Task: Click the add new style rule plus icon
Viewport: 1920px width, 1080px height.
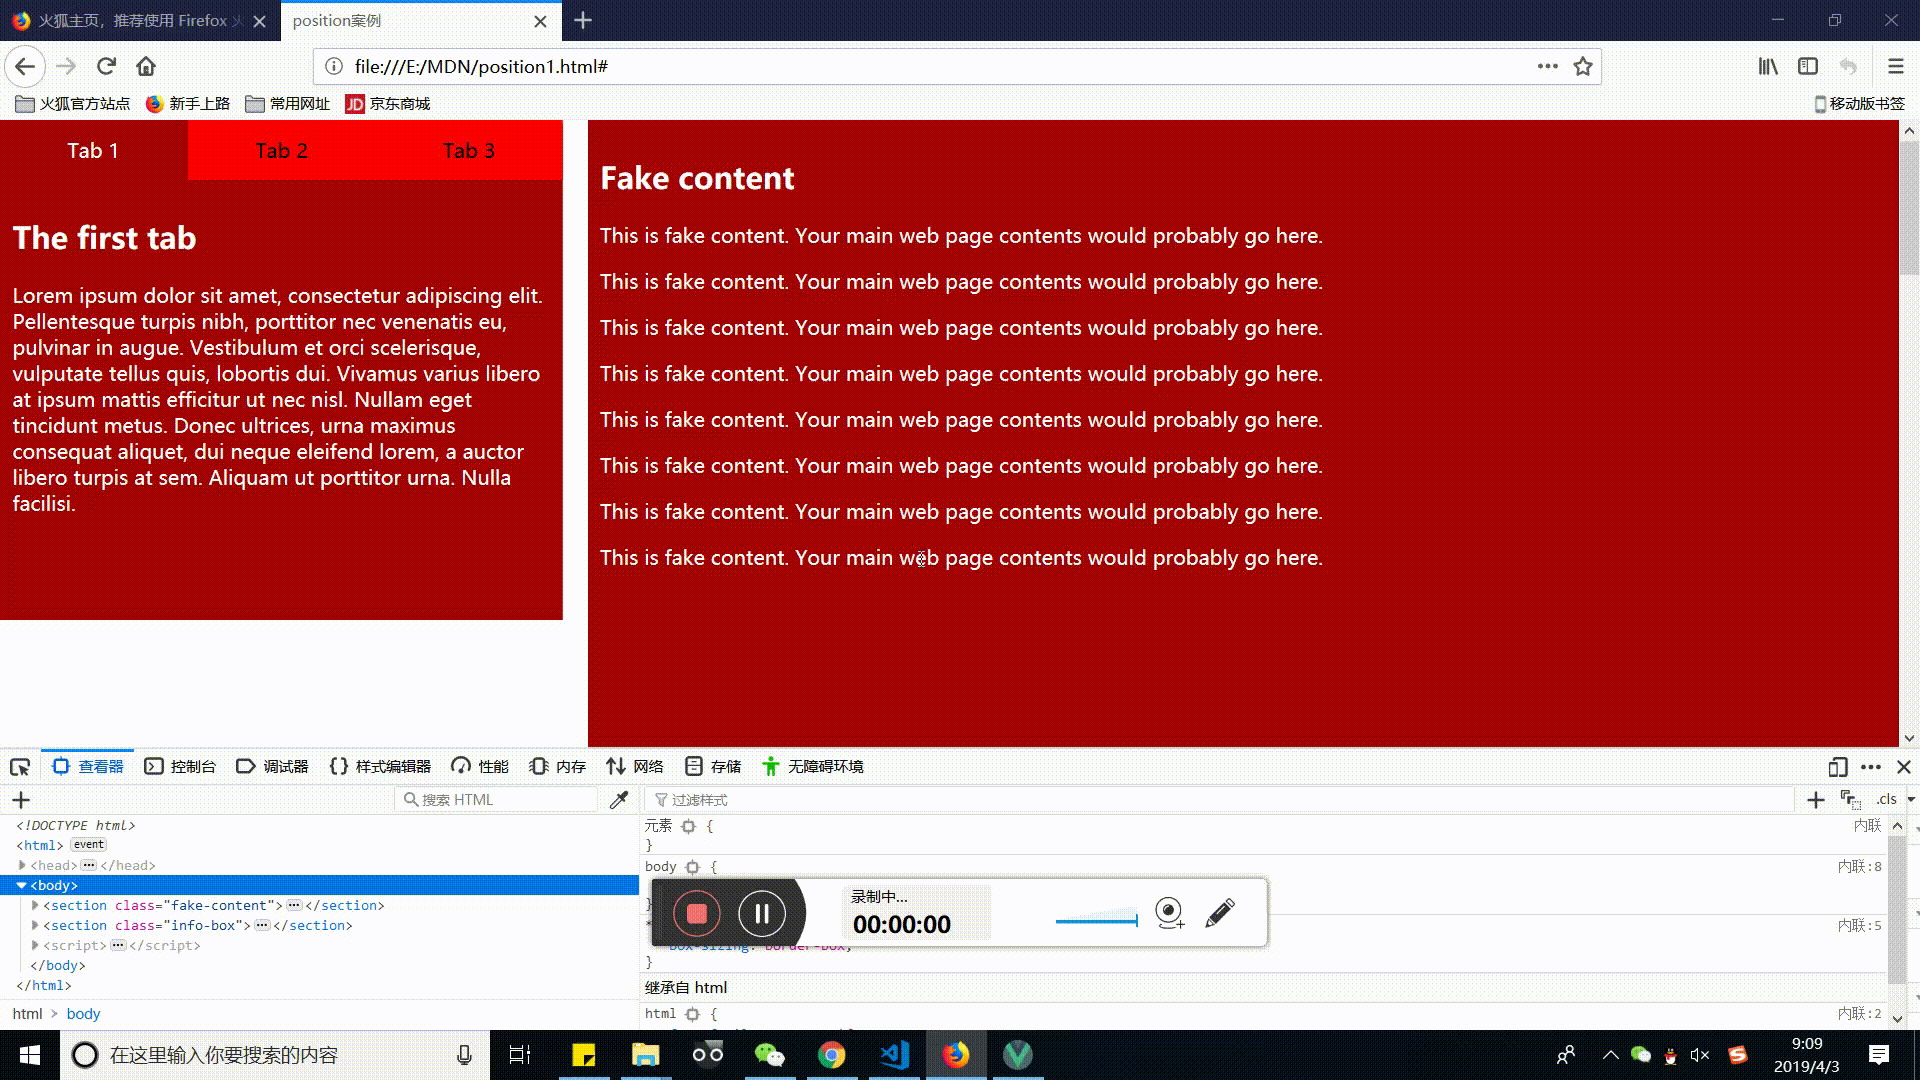Action: (1815, 799)
